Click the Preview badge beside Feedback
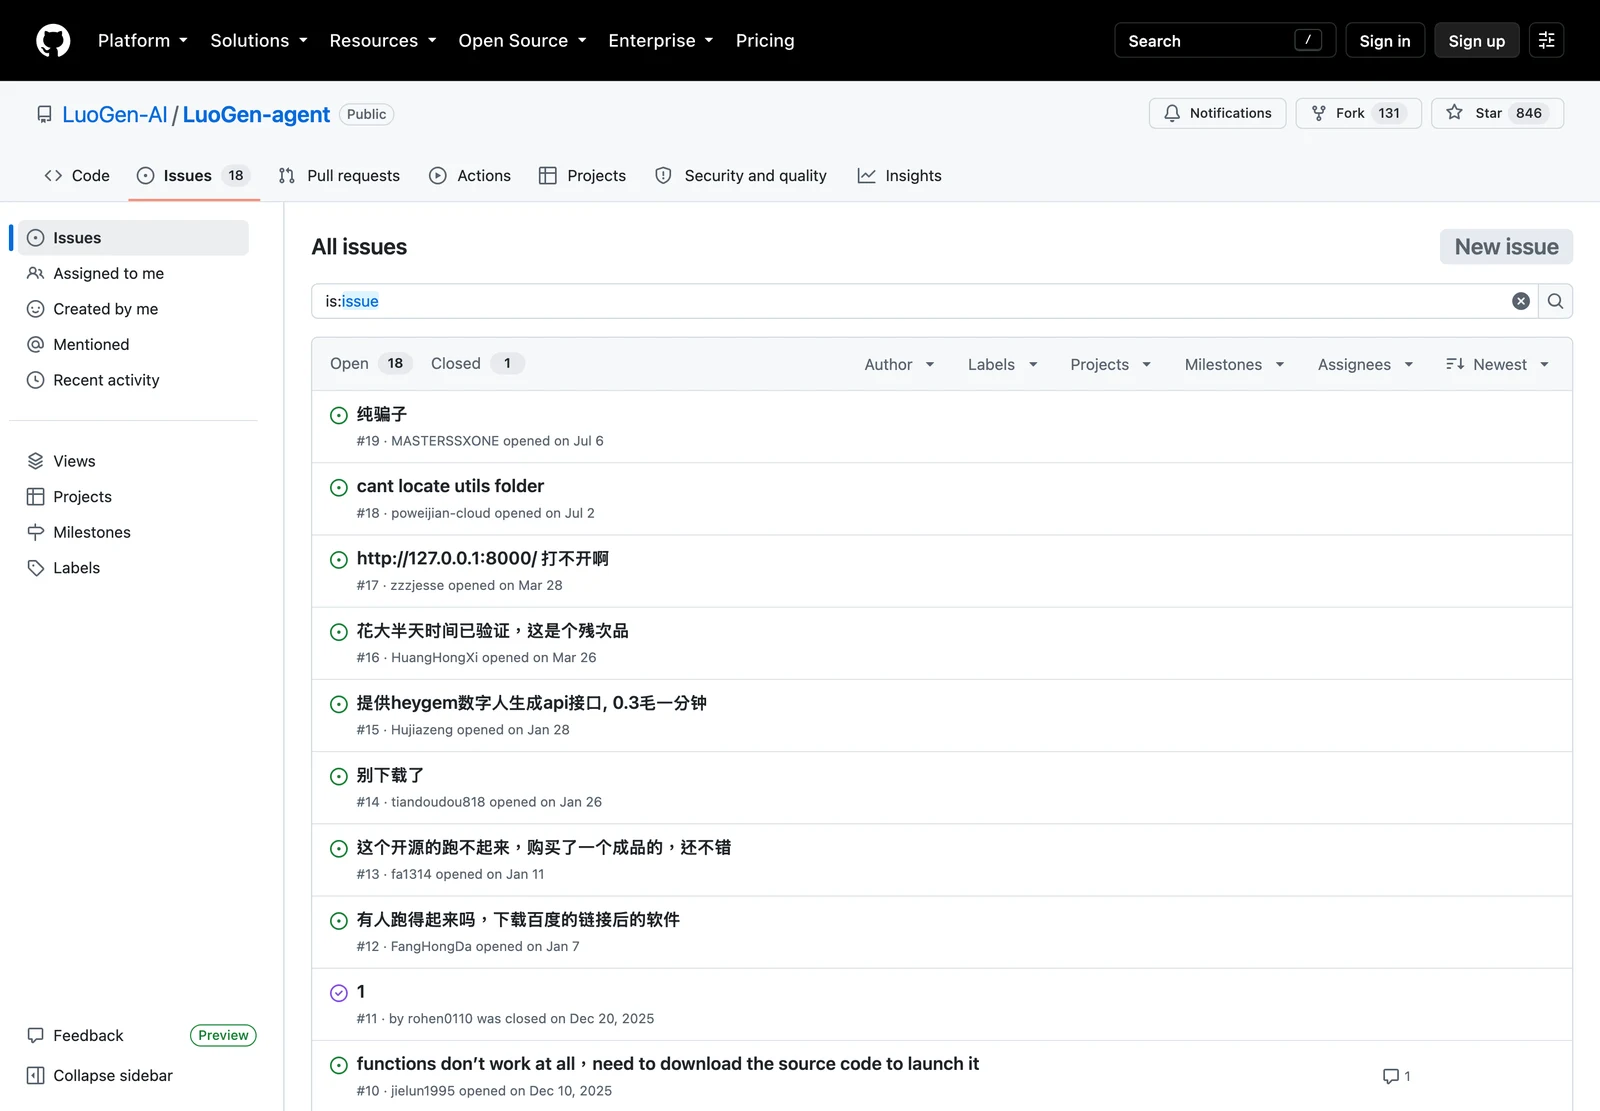This screenshot has height=1111, width=1600. tap(223, 1036)
